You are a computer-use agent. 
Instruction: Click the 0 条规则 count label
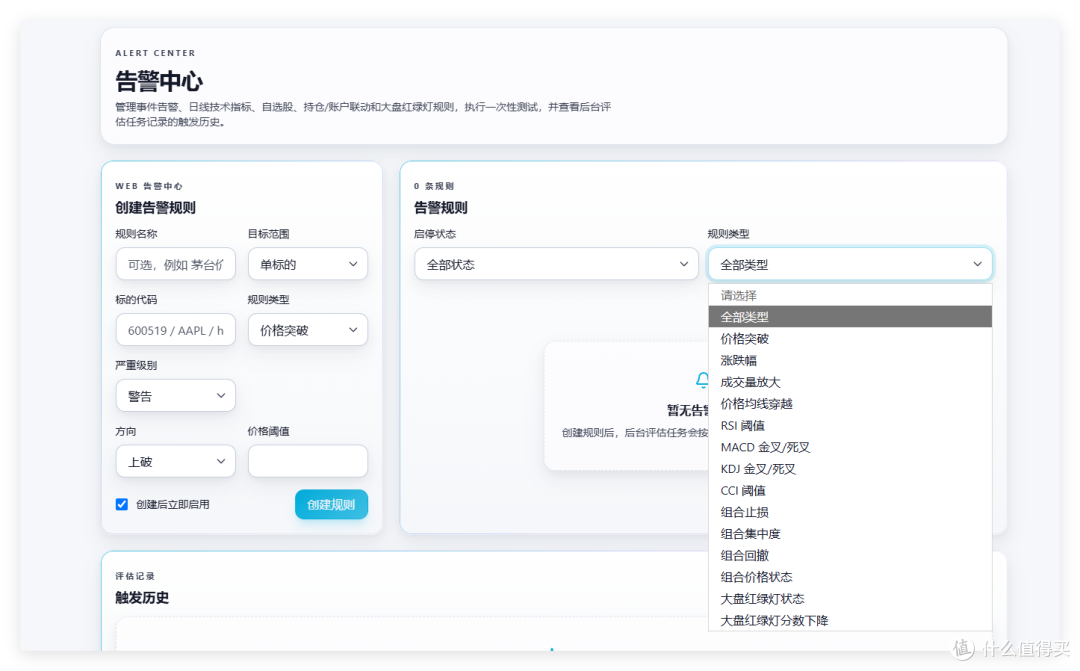click(x=434, y=186)
